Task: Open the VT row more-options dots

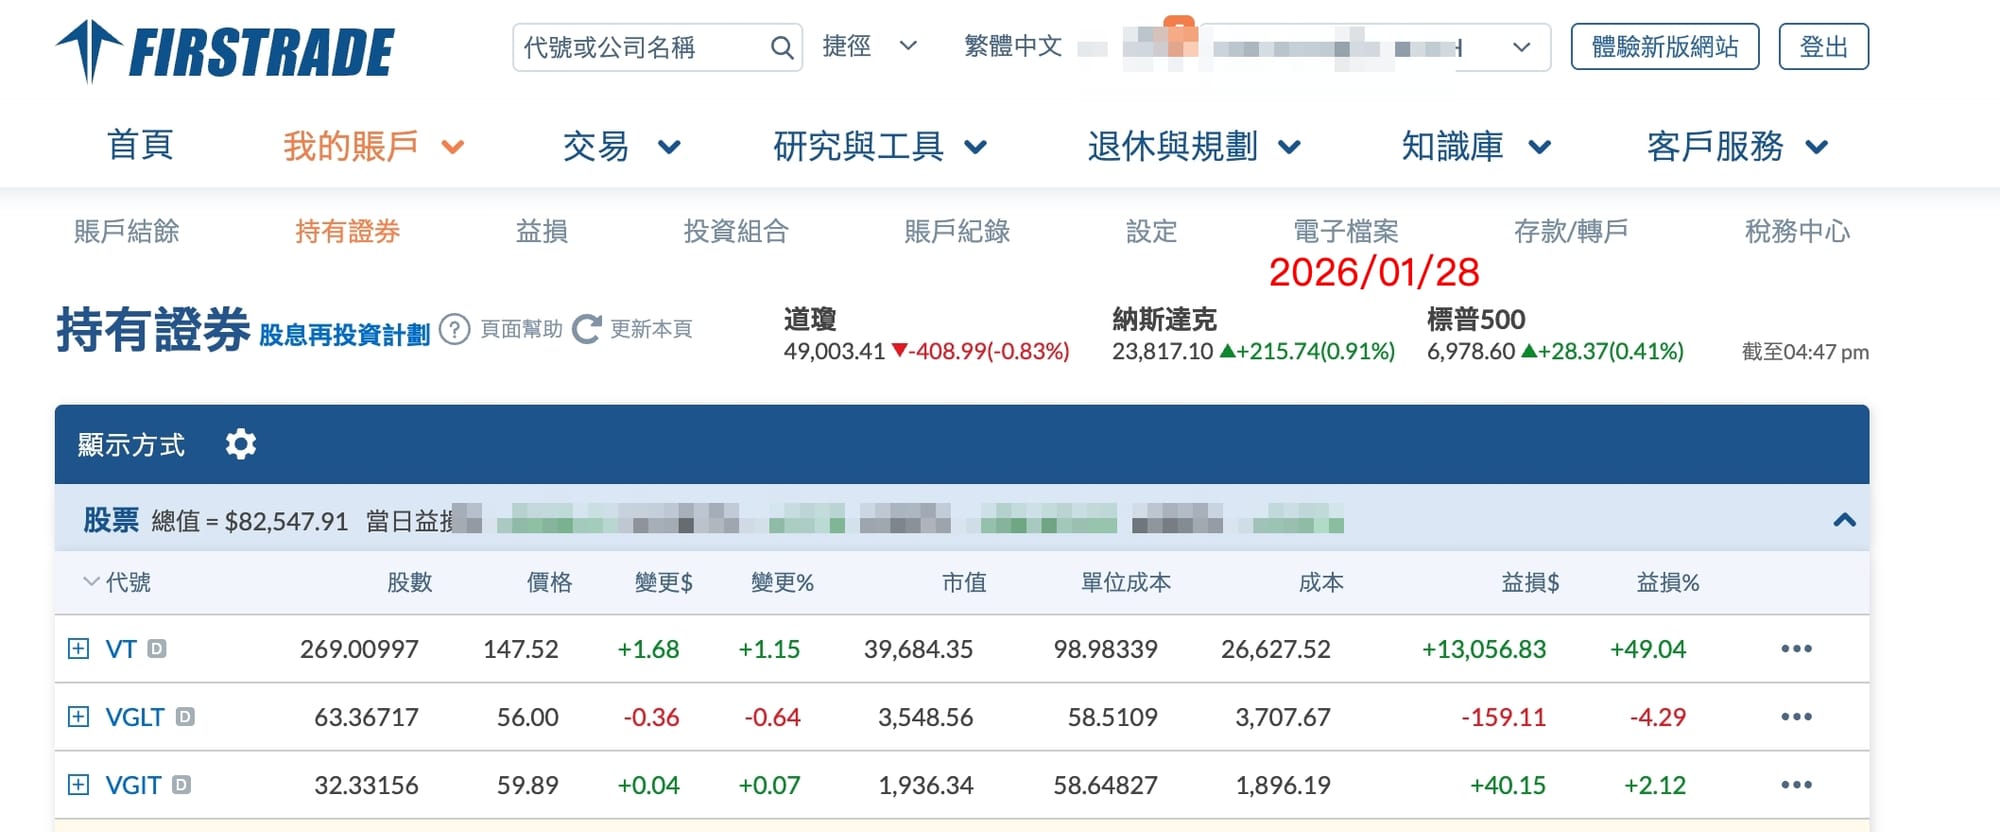Action: (1796, 649)
